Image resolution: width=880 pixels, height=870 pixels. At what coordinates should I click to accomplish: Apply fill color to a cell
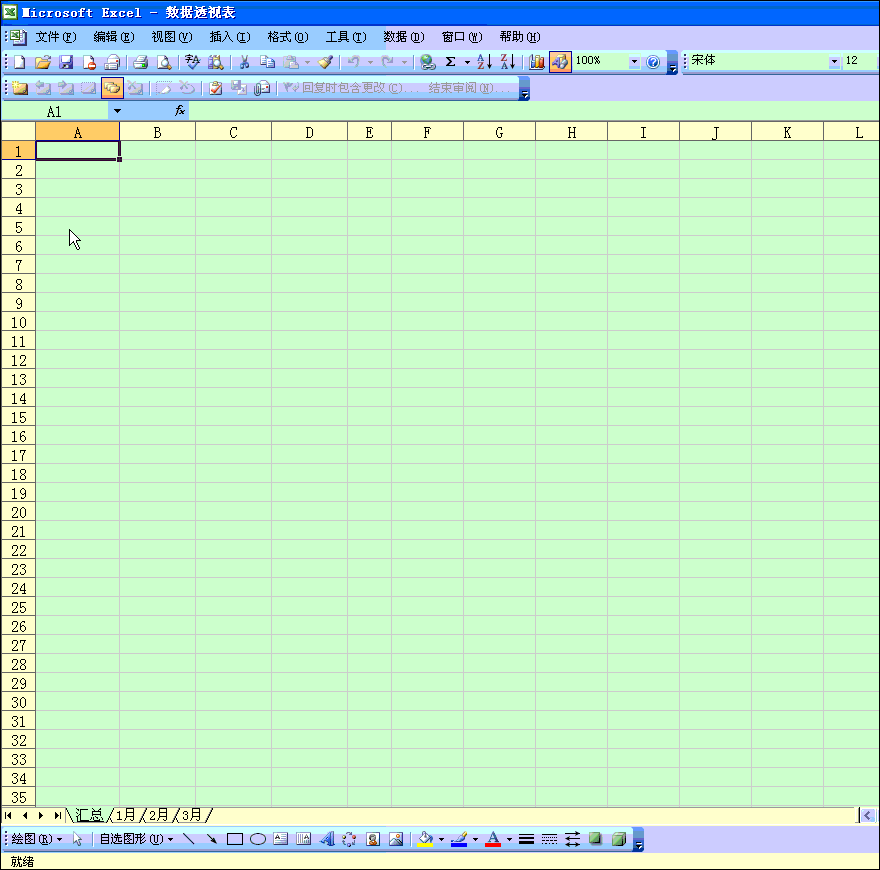(423, 839)
